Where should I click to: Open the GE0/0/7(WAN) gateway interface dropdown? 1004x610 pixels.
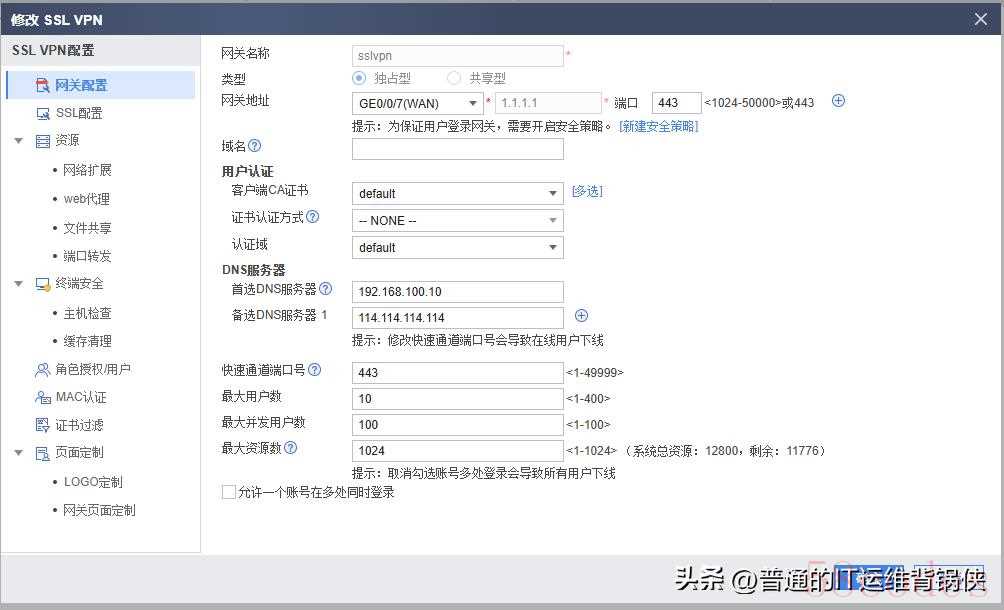click(x=418, y=103)
